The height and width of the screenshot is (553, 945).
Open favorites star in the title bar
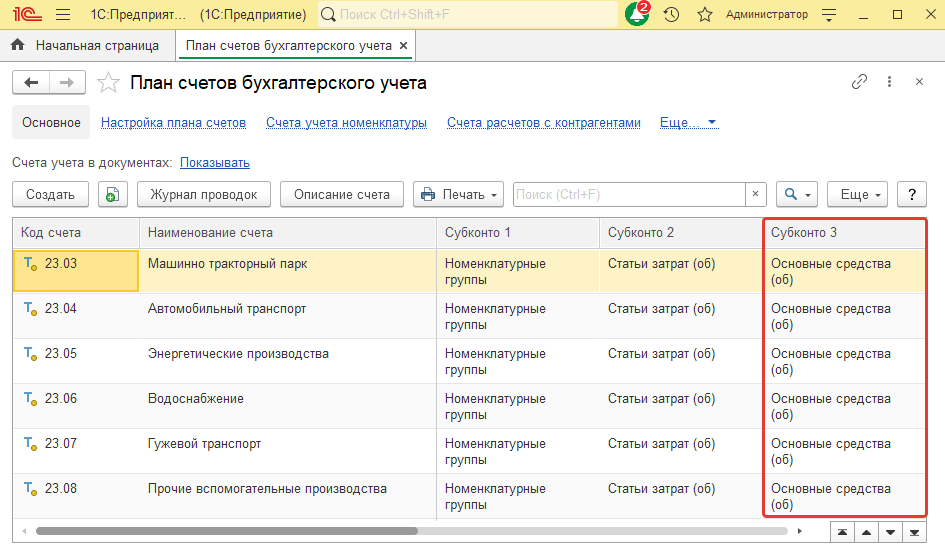point(704,15)
